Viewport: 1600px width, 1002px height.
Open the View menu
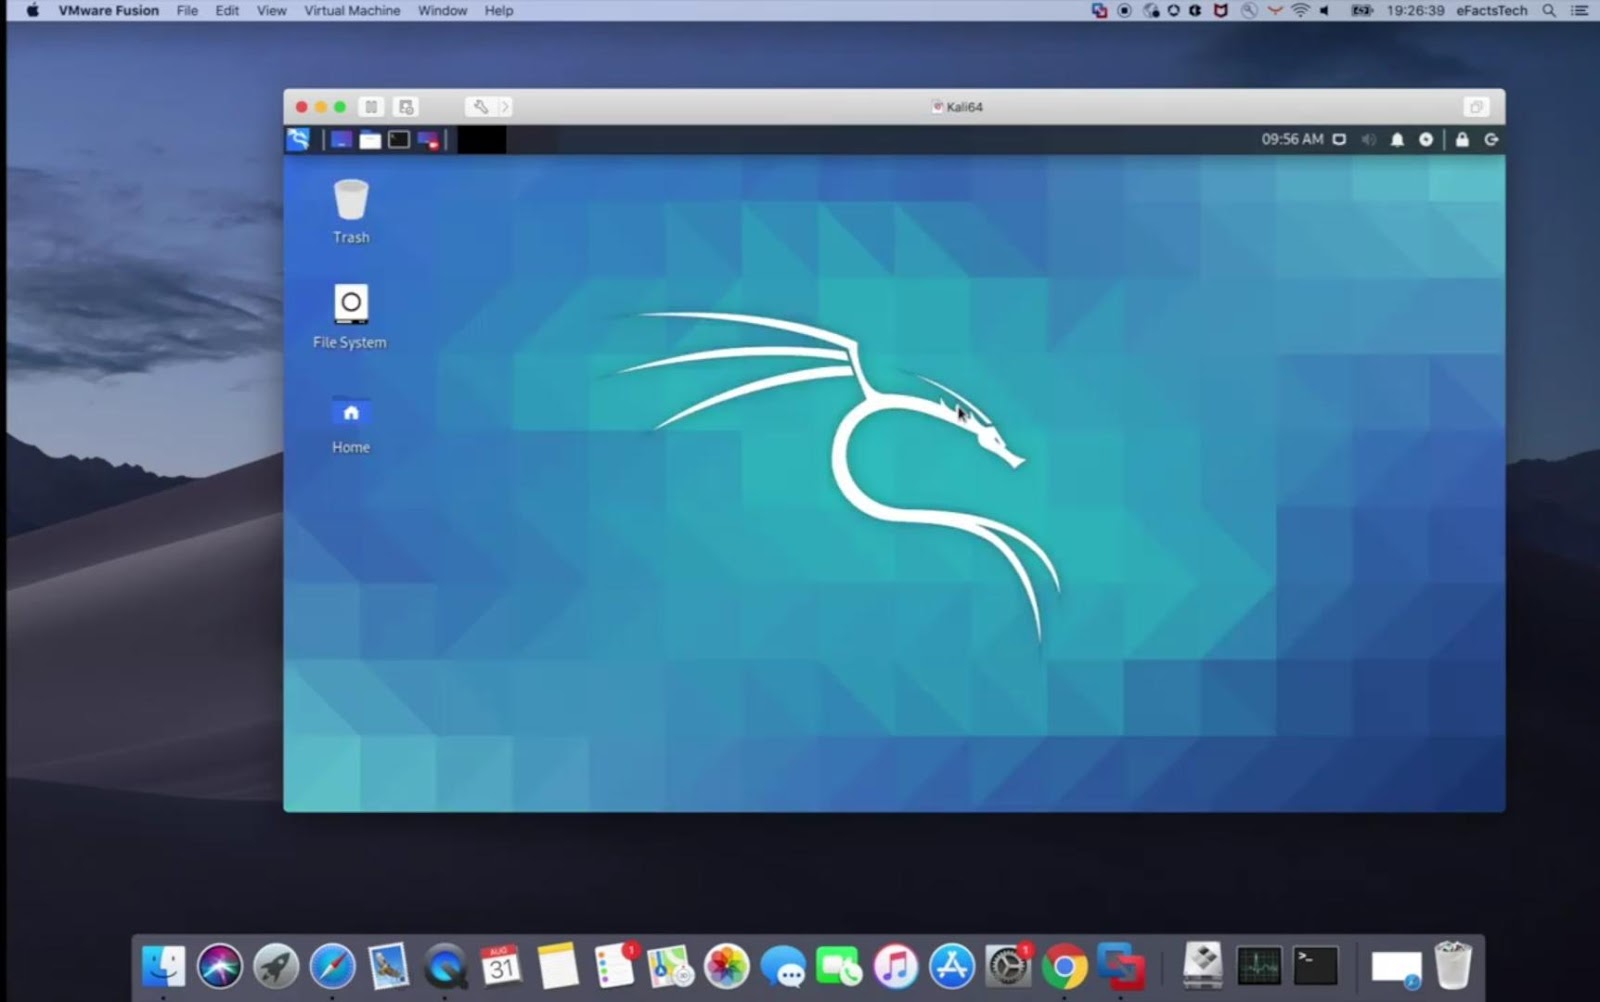(271, 11)
